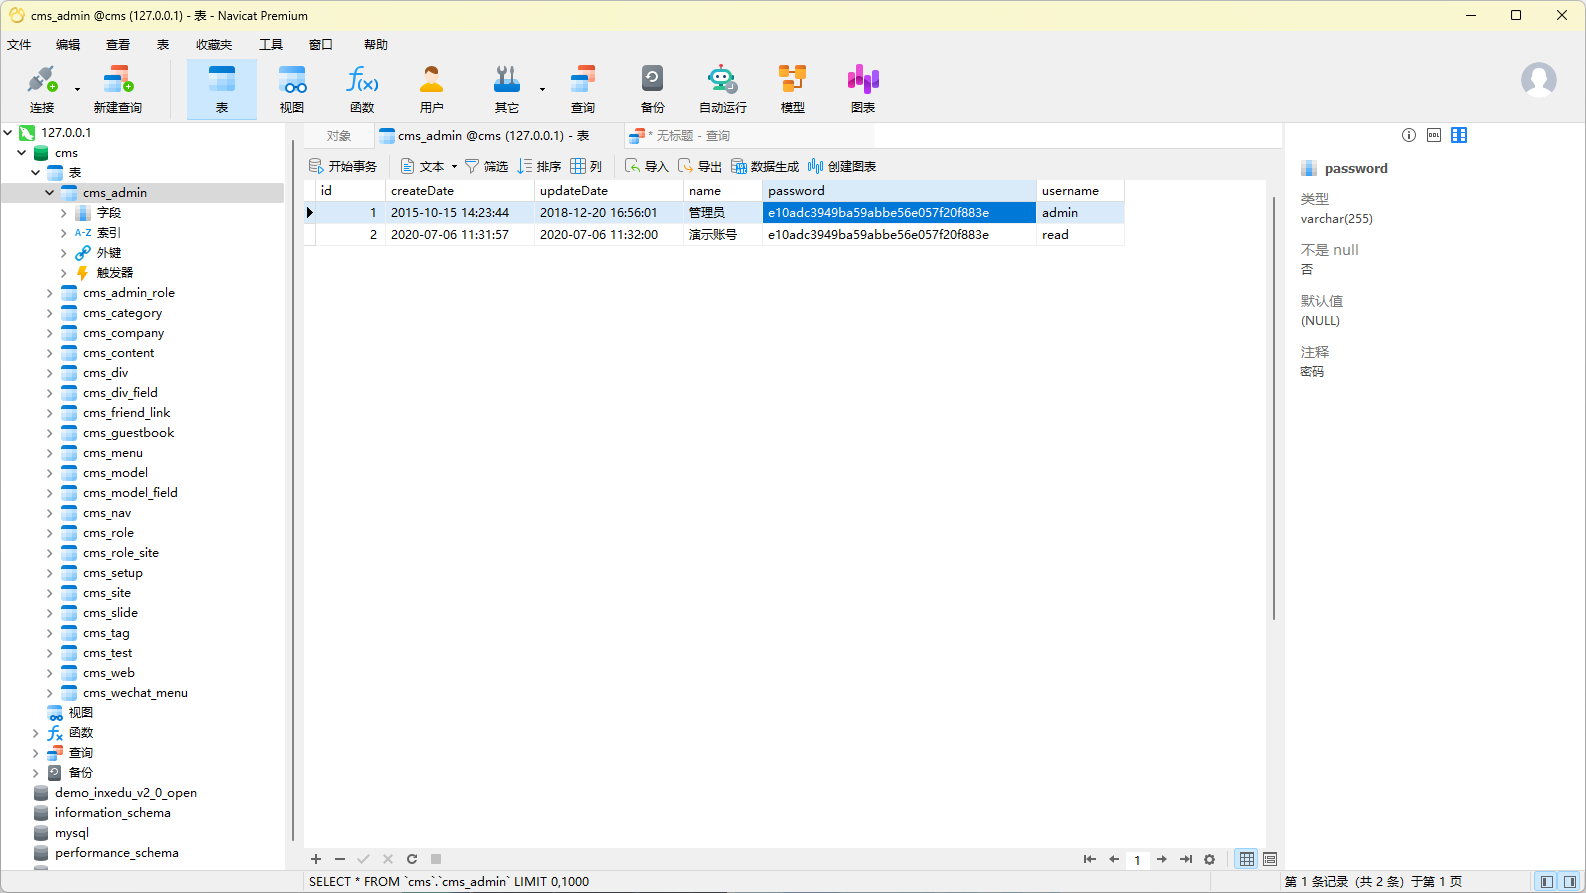The height and width of the screenshot is (893, 1586).
Task: Expand the 字段 (fields) node
Action: coord(64,212)
